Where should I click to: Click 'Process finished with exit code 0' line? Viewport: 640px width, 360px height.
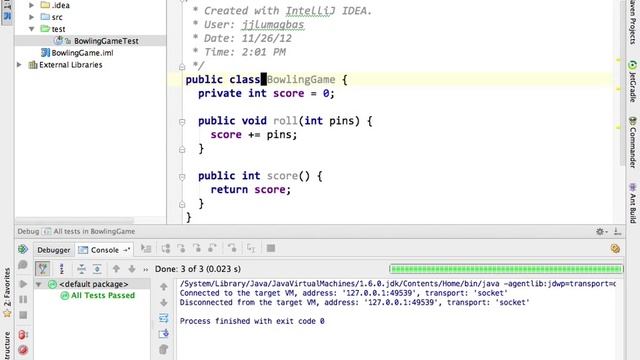252,321
